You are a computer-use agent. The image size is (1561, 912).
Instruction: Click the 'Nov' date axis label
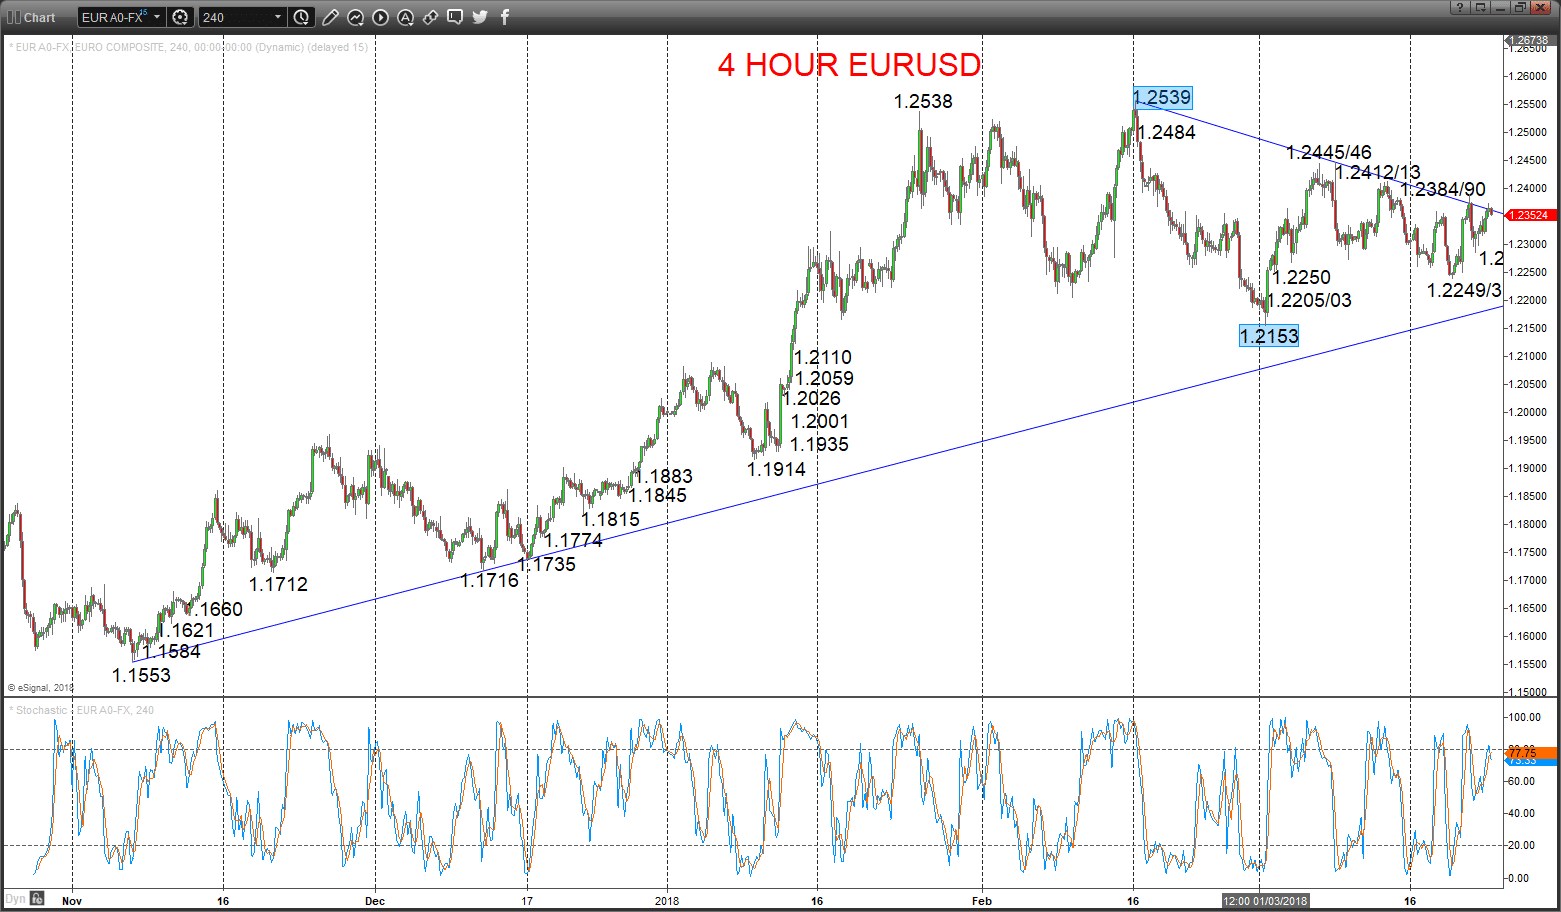point(72,901)
